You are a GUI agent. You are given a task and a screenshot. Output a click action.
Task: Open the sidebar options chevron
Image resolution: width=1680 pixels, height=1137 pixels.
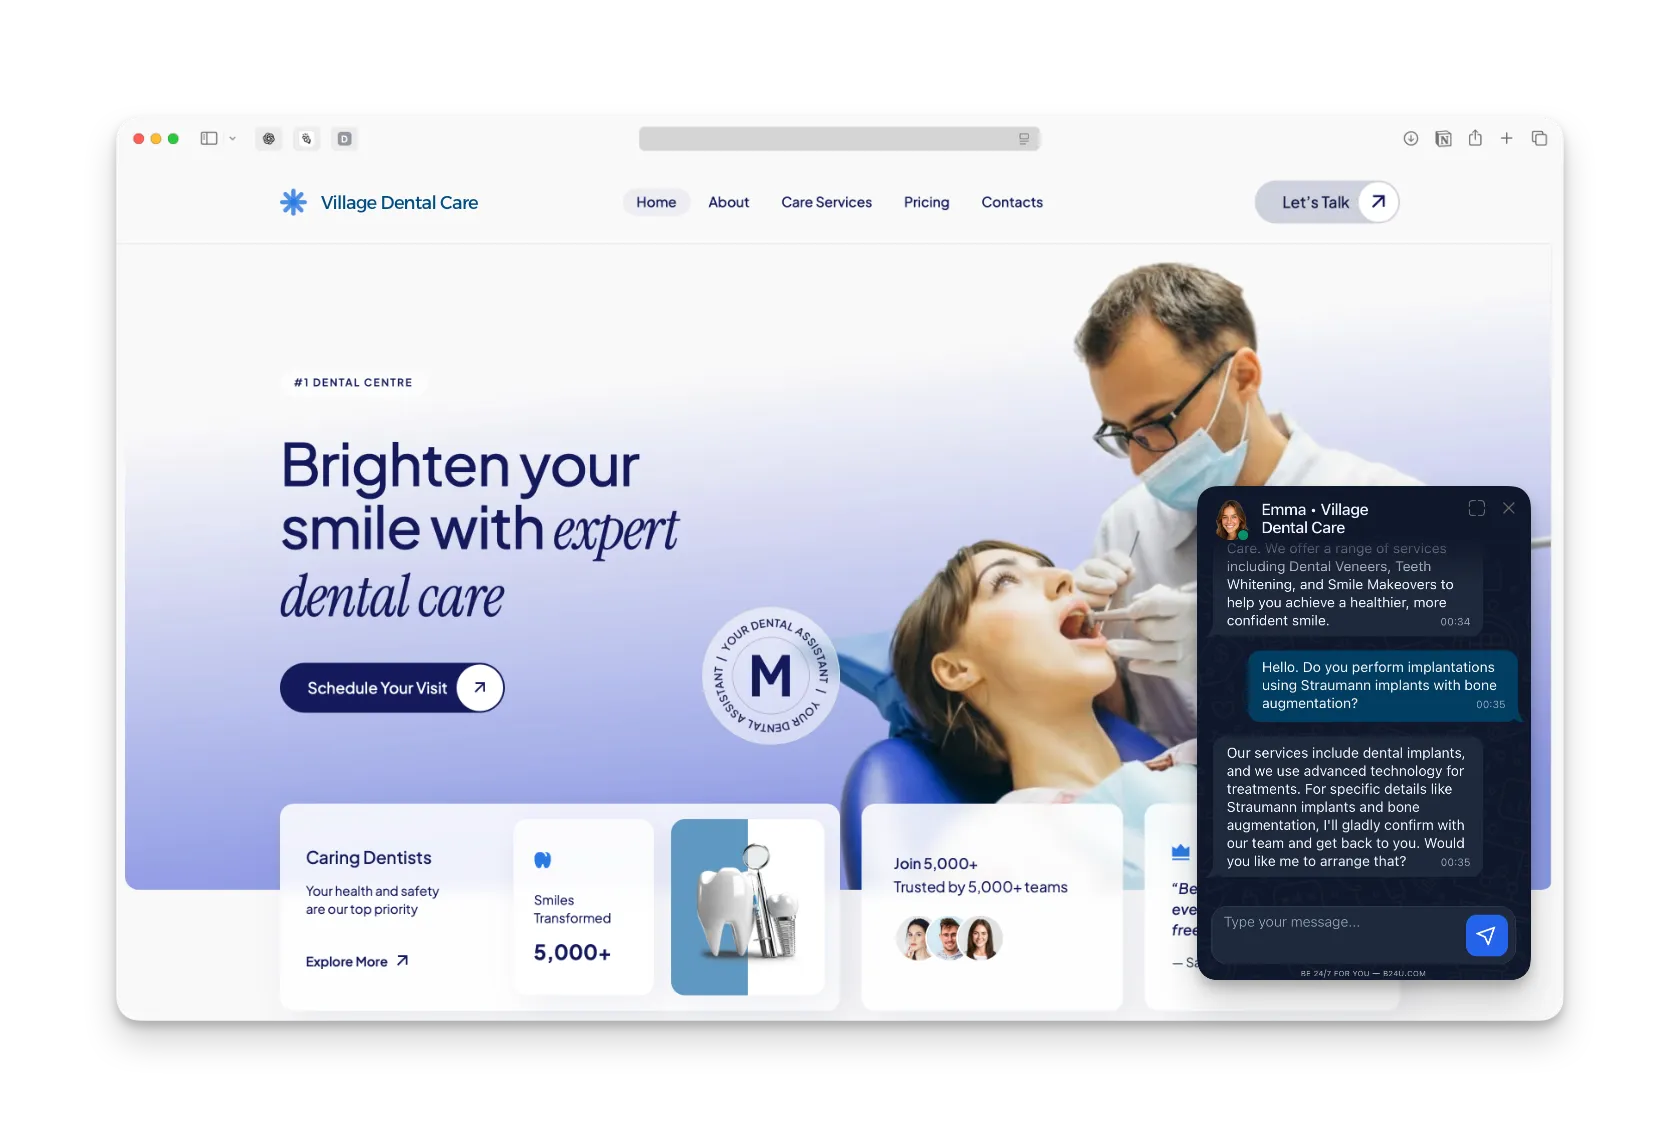[x=233, y=139]
